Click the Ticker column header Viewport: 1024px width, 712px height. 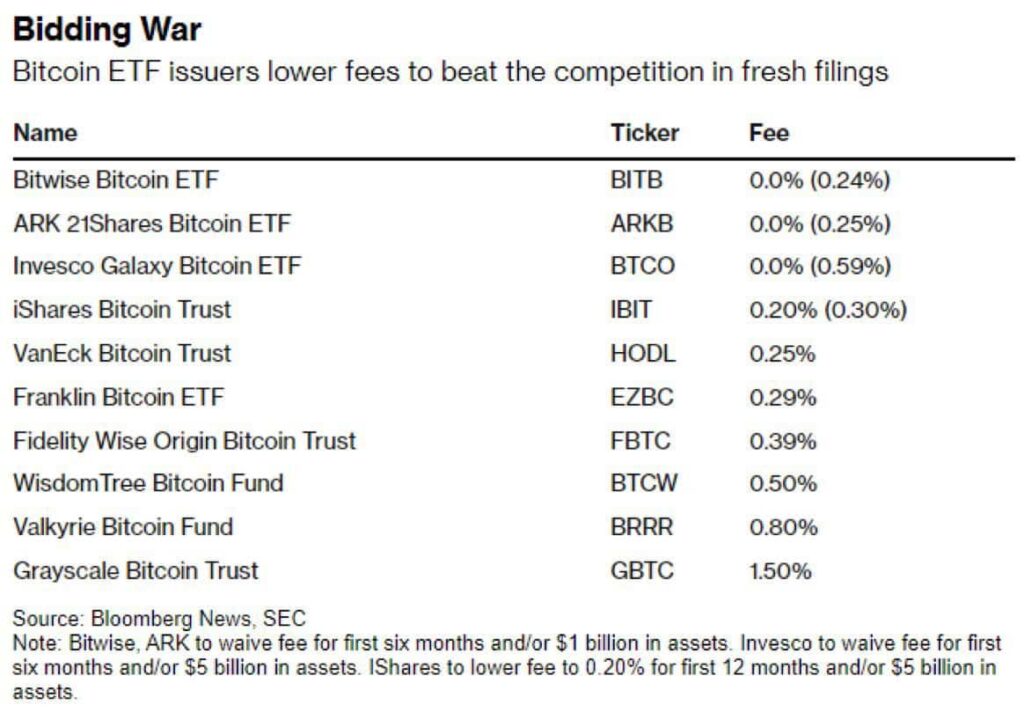[x=644, y=133]
